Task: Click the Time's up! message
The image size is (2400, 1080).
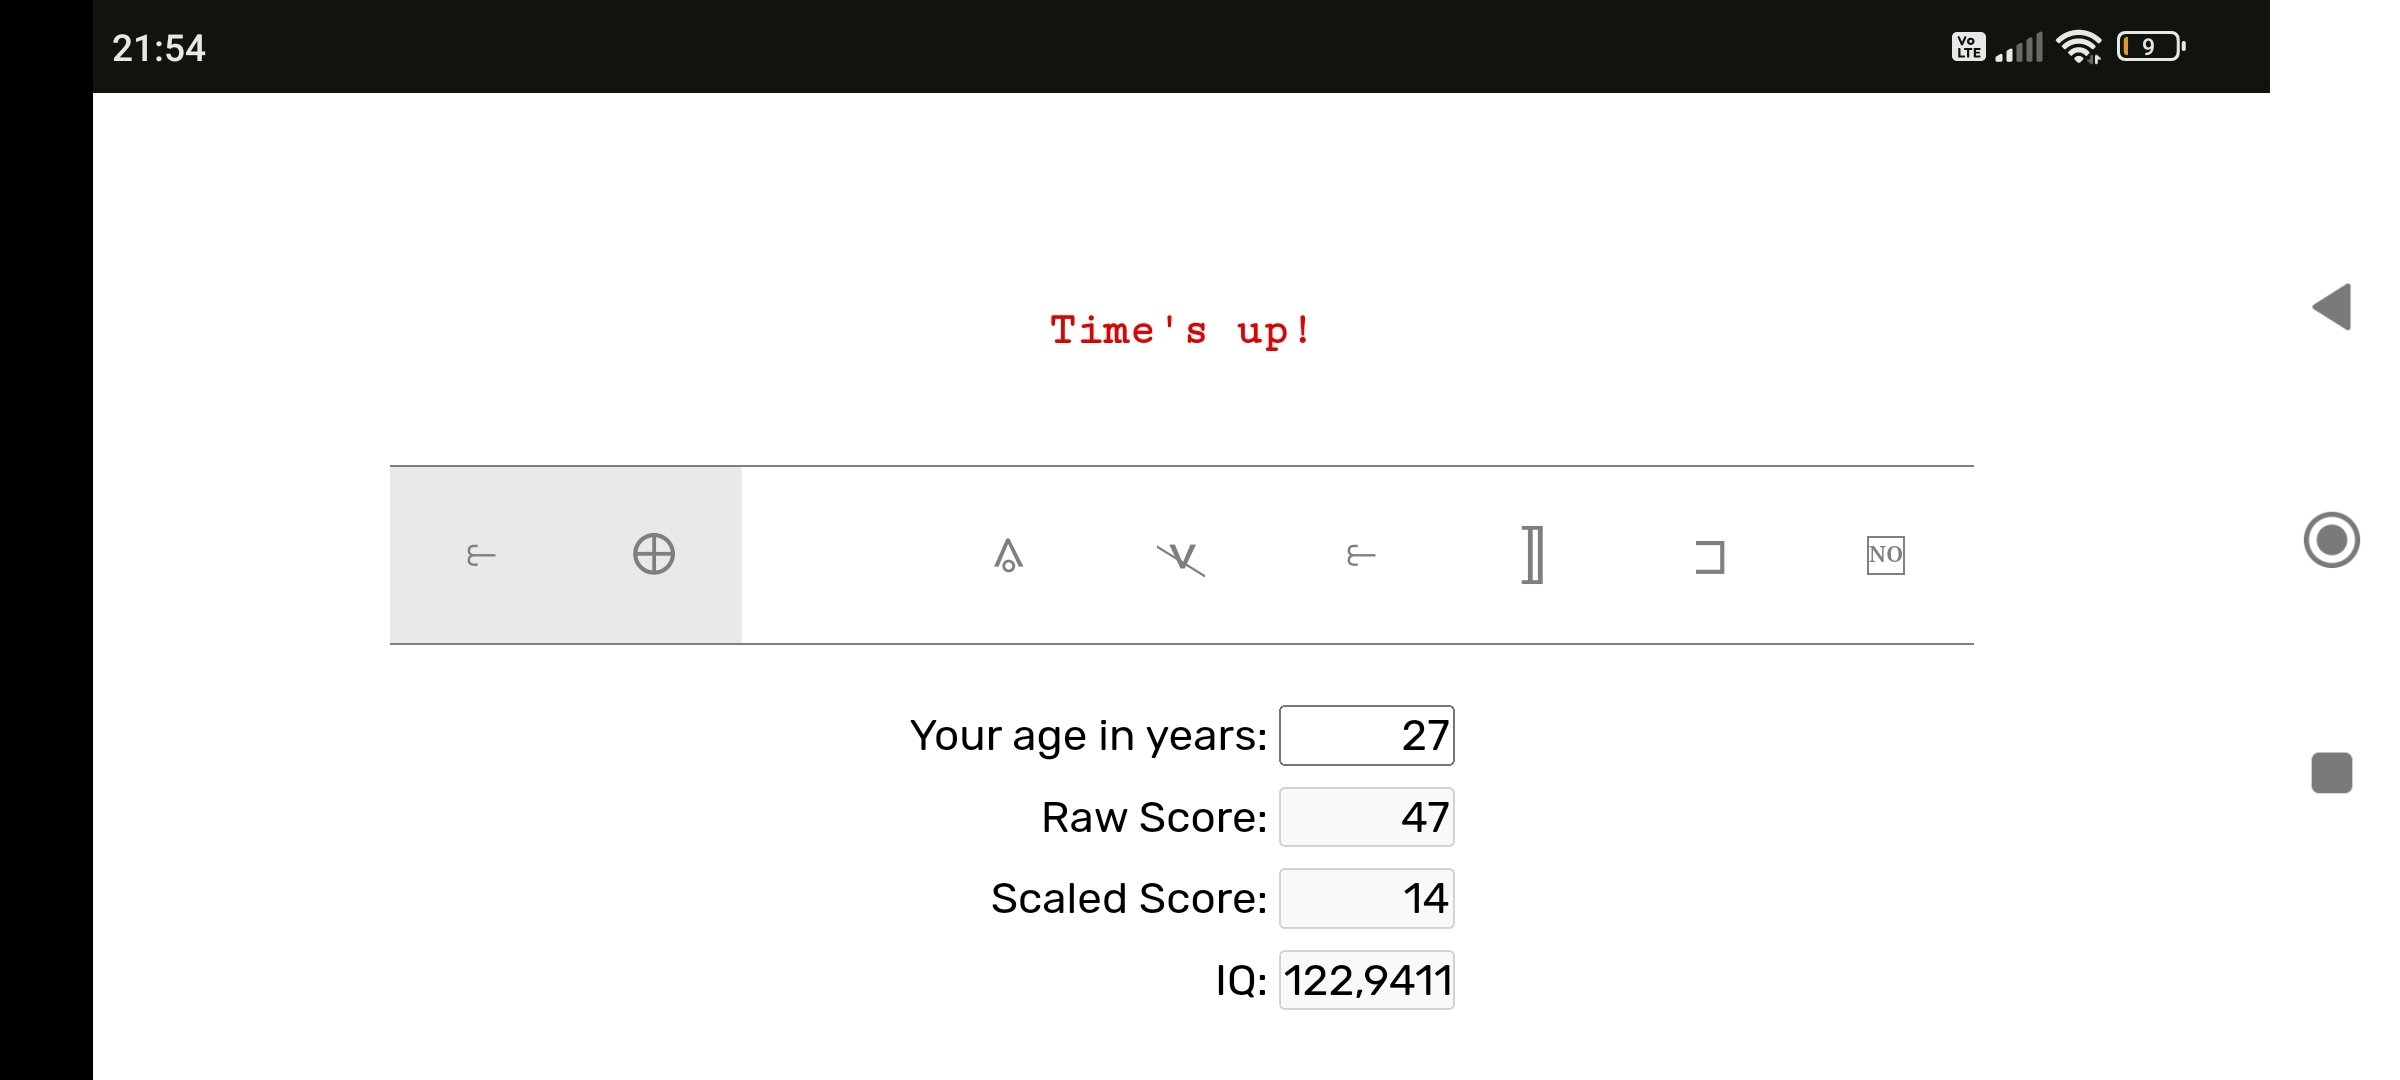Action: [1181, 330]
